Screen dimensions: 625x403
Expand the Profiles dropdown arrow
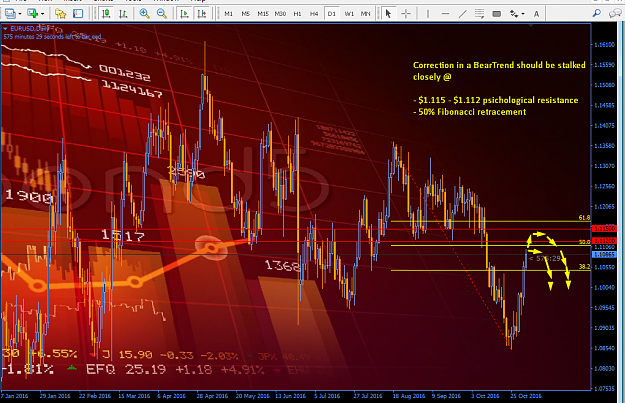pos(42,14)
